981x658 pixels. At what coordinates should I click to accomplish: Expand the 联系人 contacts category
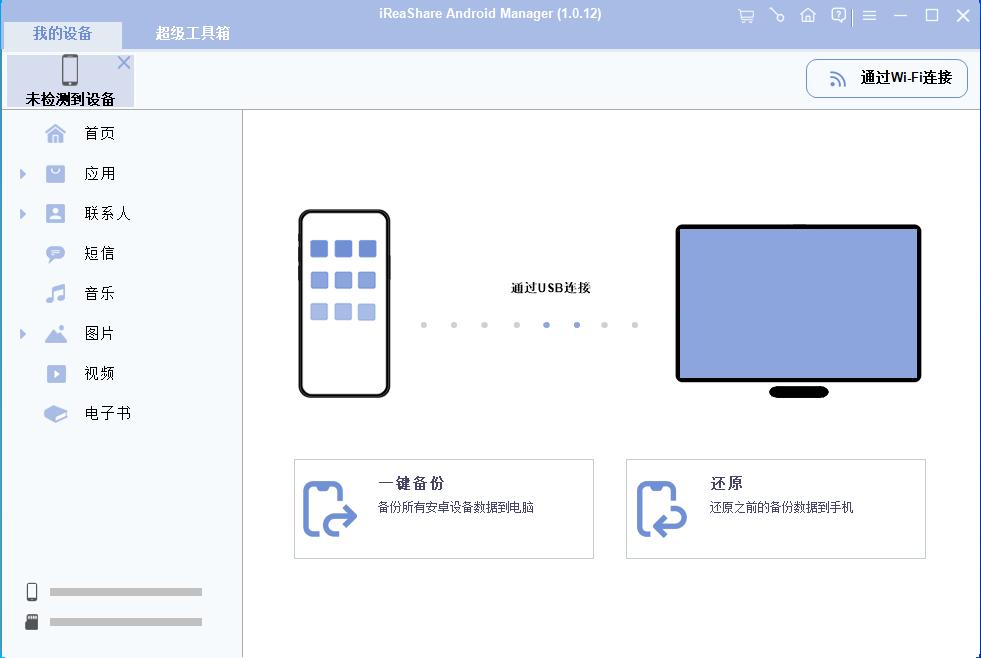tap(22, 213)
